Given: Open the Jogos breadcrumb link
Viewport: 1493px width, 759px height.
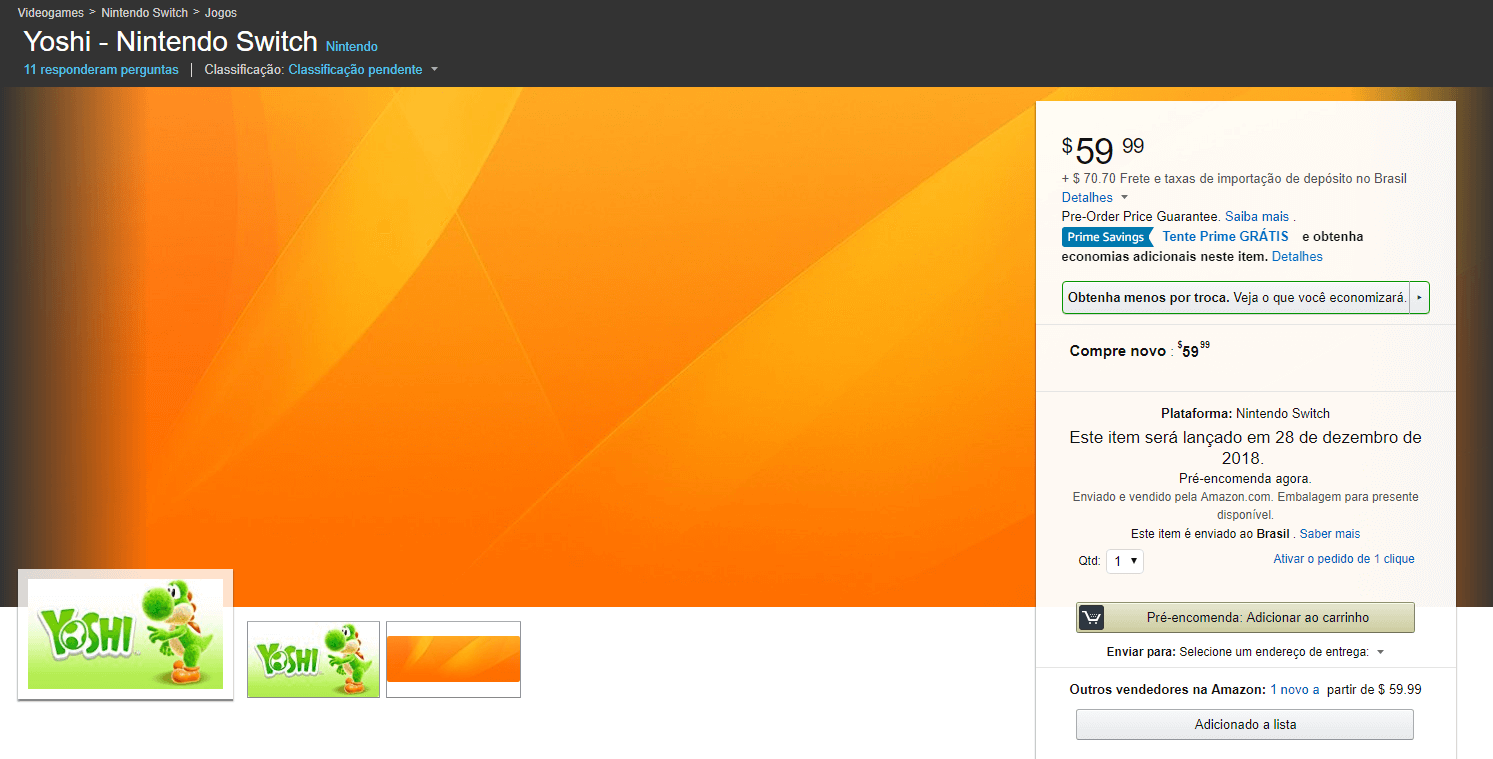Looking at the screenshot, I should pos(221,13).
